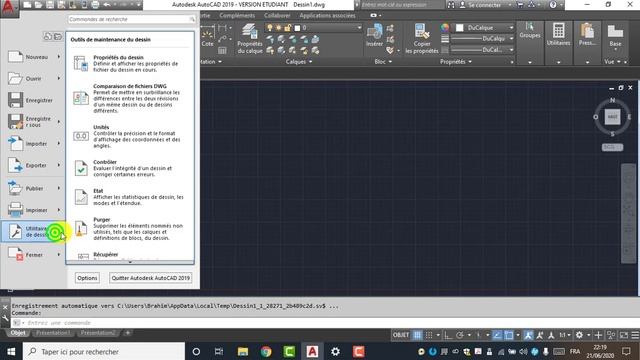Viewport: 640px width, 360px height.
Task: Toggle layer on/off lightbulb in layer dropdown
Action: coord(270,28)
